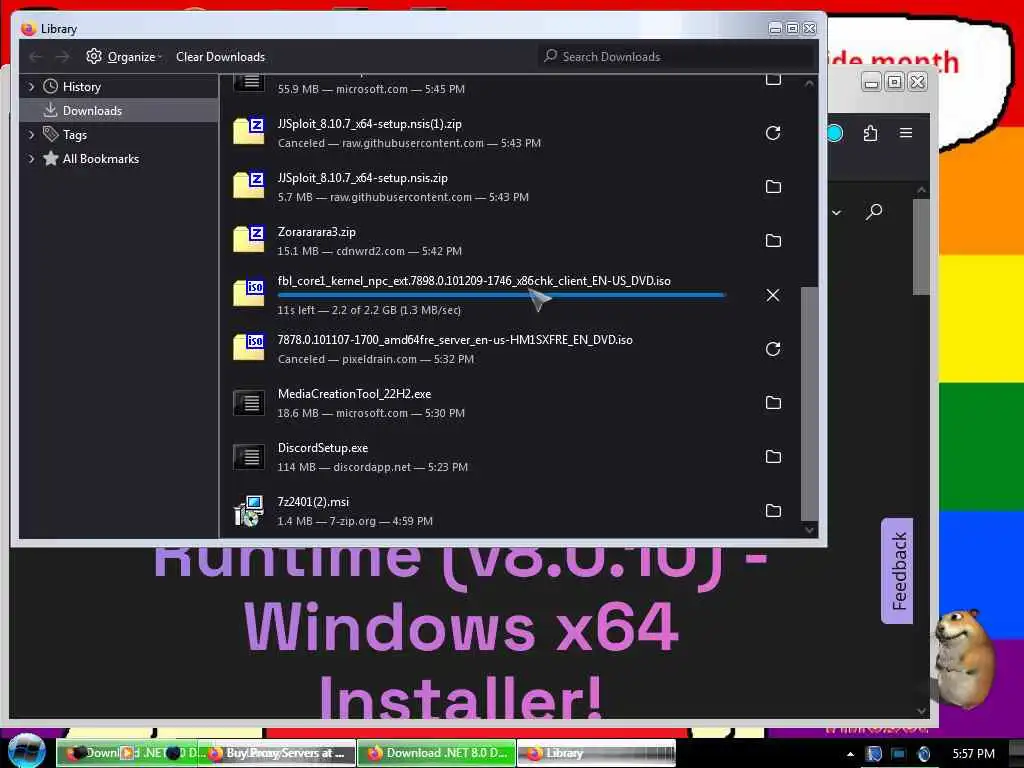Click the forward arrow in Library toolbar

point(62,57)
